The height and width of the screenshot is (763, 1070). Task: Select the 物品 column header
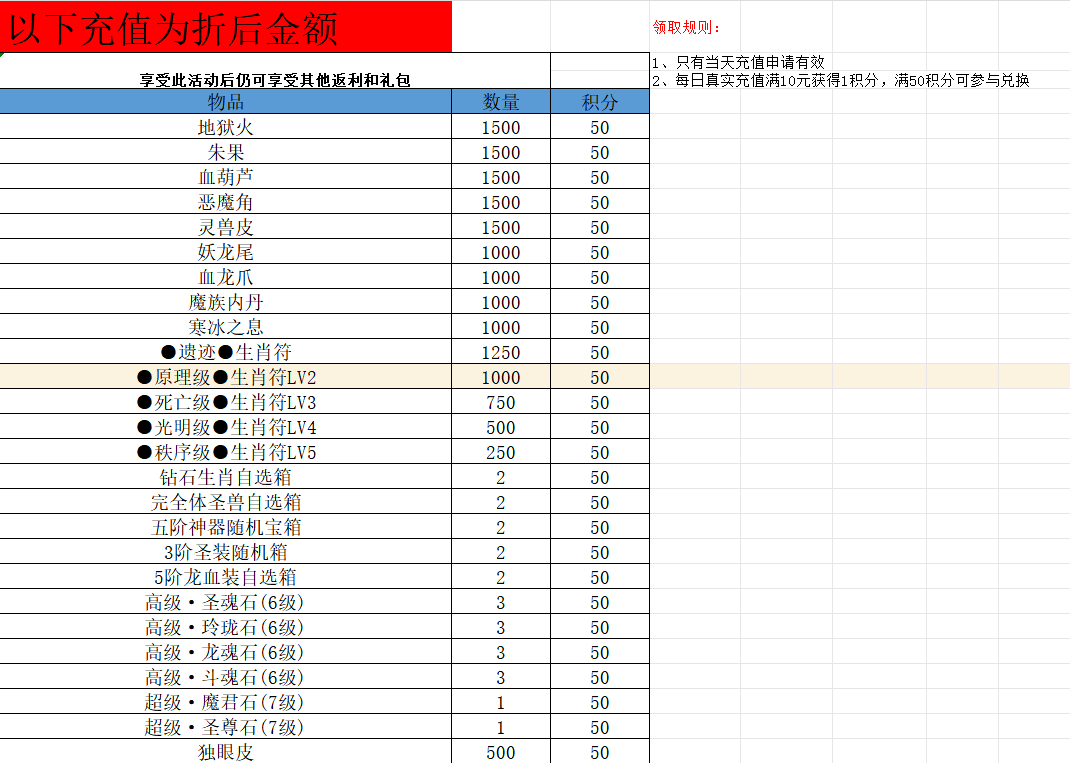pyautogui.click(x=225, y=102)
